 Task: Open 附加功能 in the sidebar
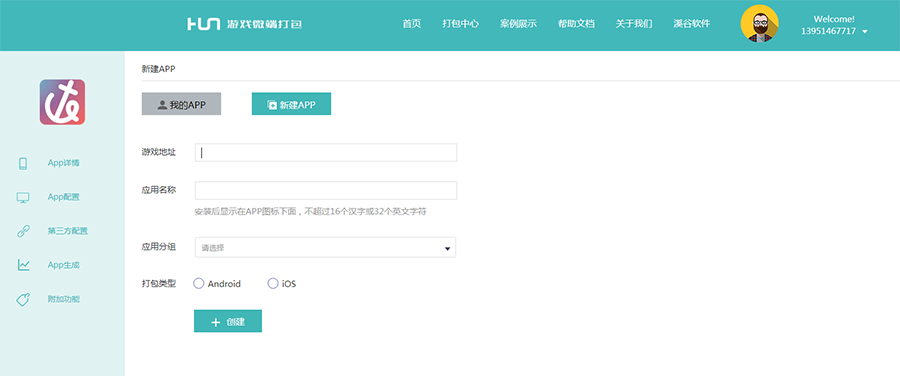63,299
